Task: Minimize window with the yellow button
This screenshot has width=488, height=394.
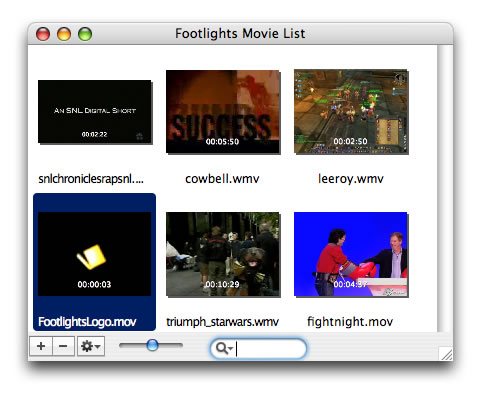Action: (64, 34)
